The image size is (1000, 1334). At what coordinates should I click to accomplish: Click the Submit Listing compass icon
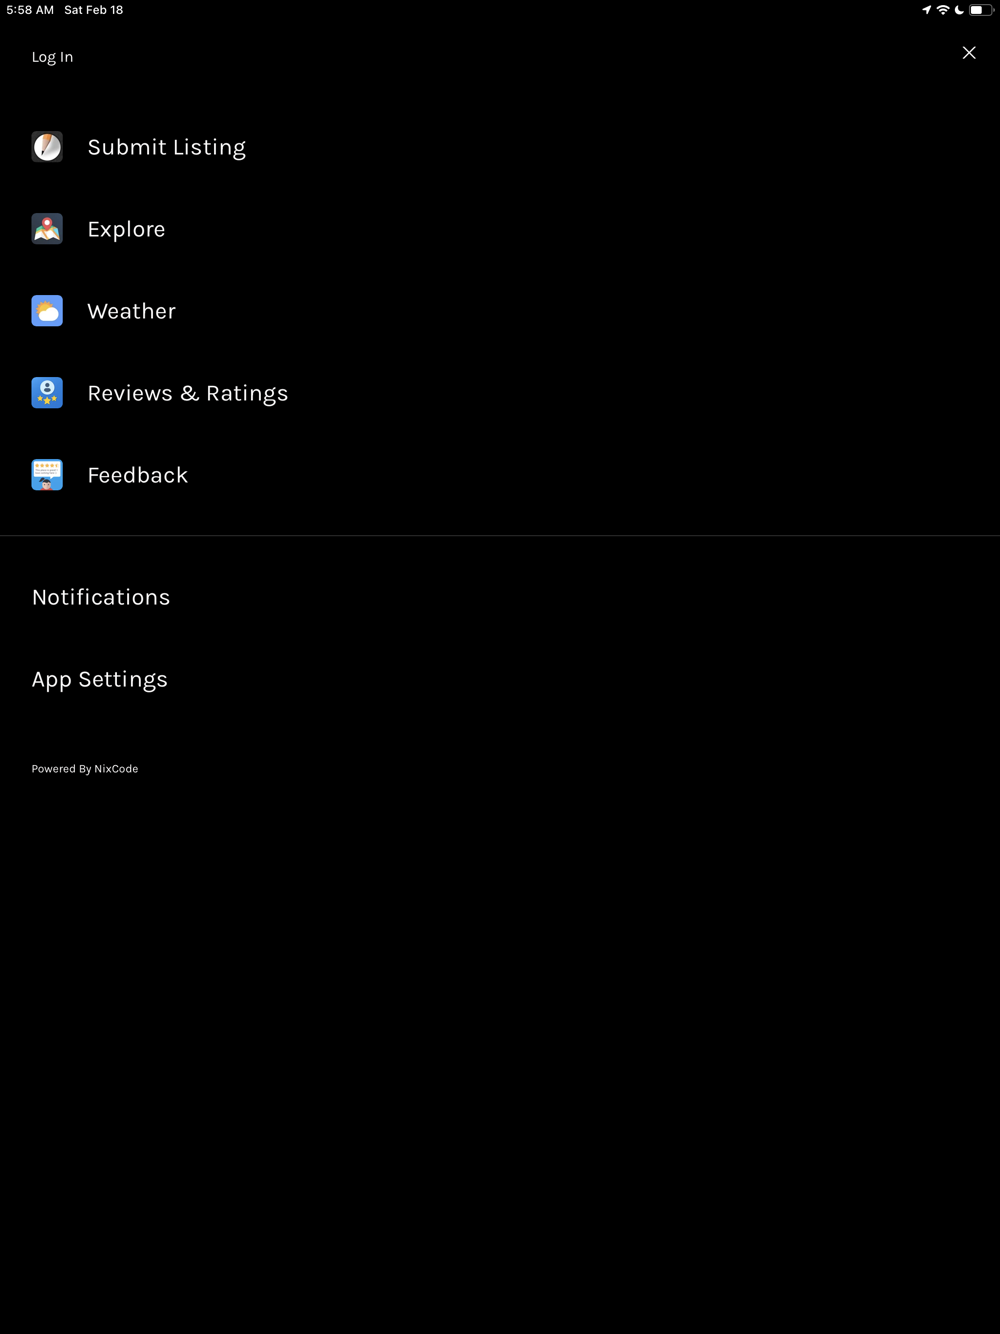point(47,147)
